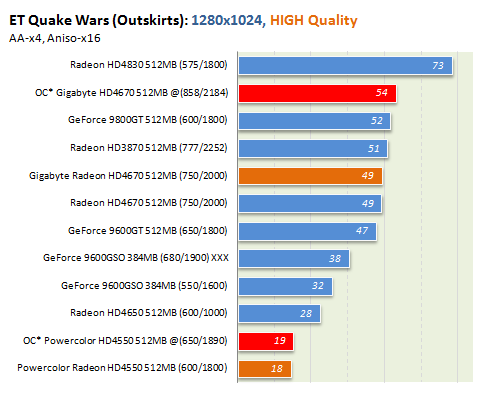Click the blue bar showing value 51
This screenshot has width=487, height=402.
[313, 149]
